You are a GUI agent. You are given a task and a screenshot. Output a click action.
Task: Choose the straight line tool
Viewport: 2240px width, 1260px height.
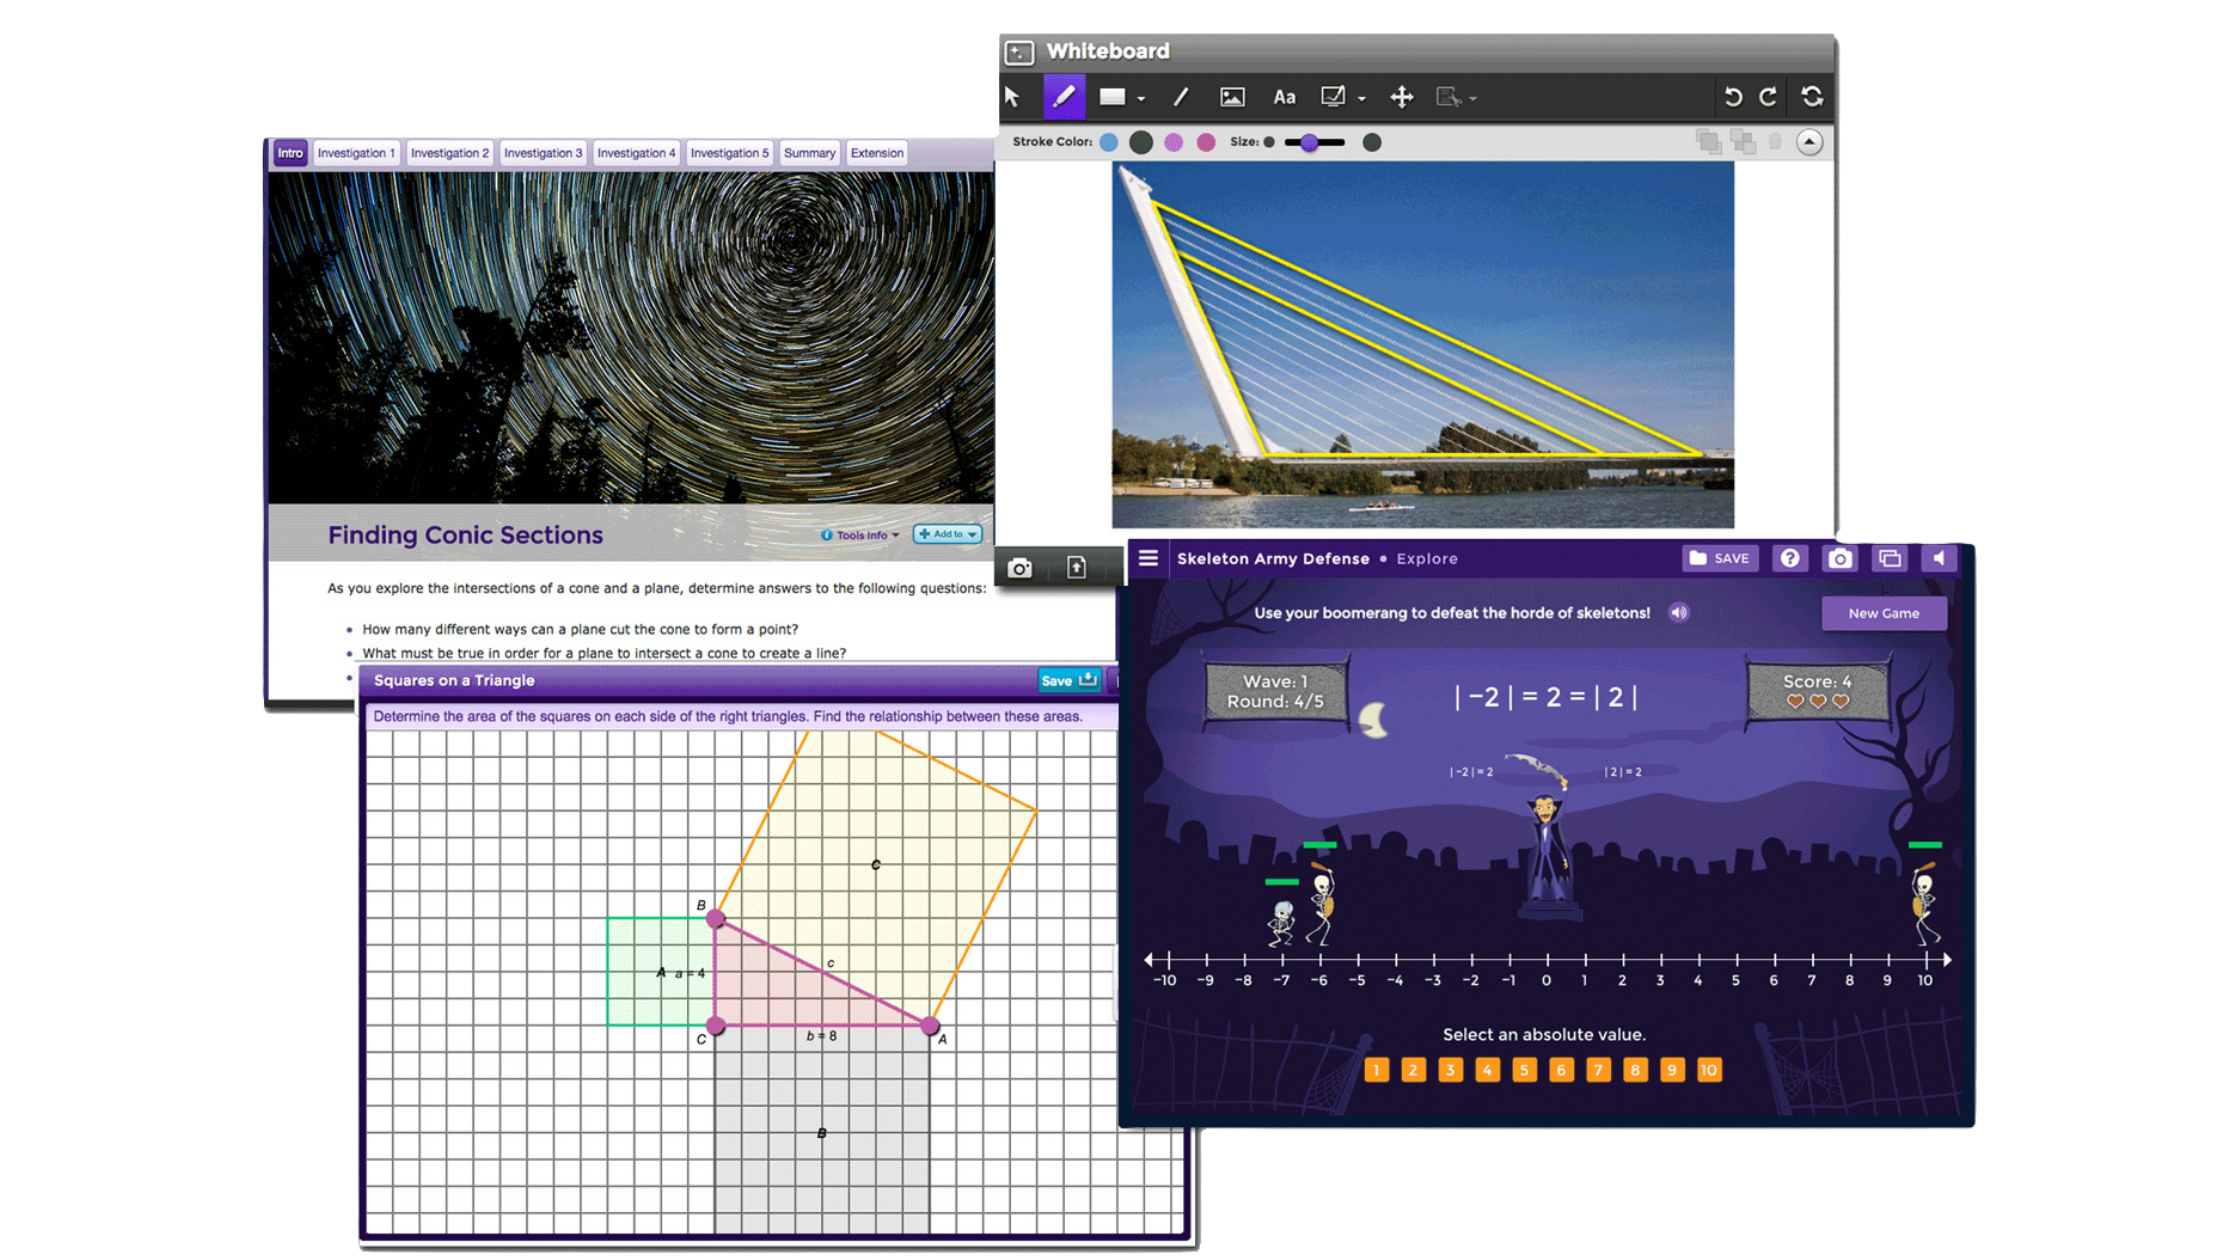[x=1181, y=97]
